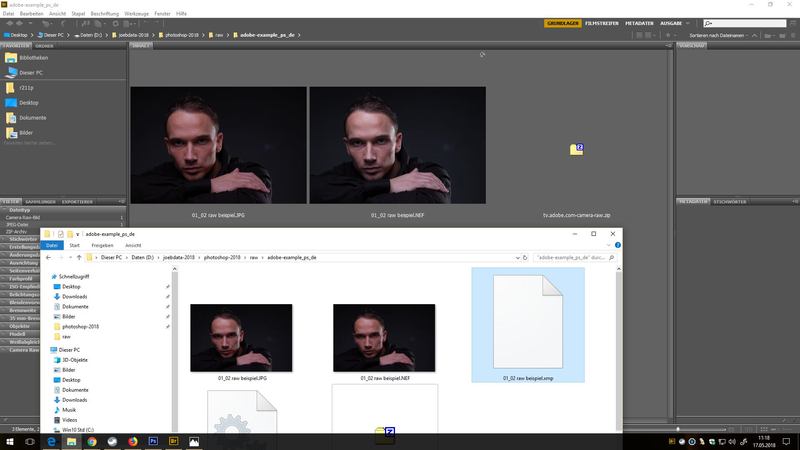This screenshot has height=450, width=800.
Task: Open Bibliotheken in Bridge favorites
Action: coord(33,57)
